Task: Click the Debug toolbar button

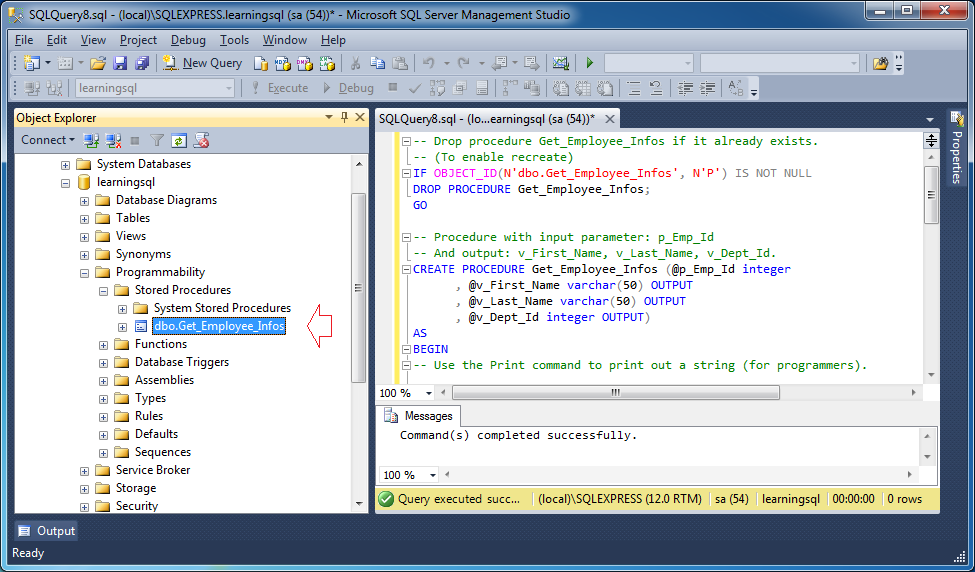Action: point(348,88)
